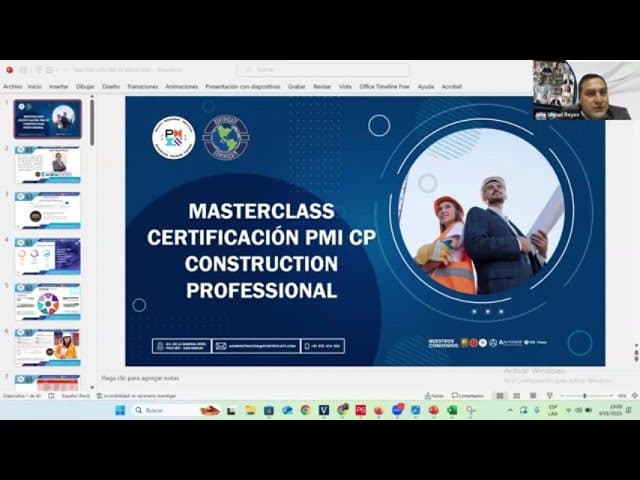Click the slide title MASTERCLASS text
The height and width of the screenshot is (480, 640).
[x=261, y=211]
